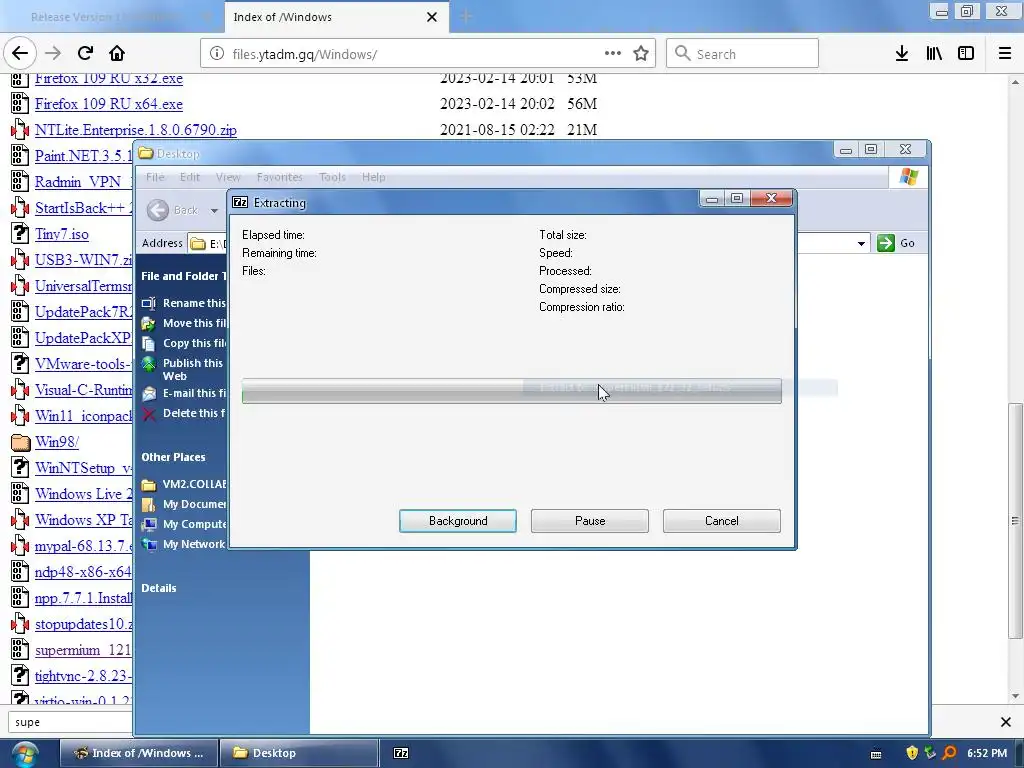Open the page actions three-dot menu

pyautogui.click(x=613, y=54)
